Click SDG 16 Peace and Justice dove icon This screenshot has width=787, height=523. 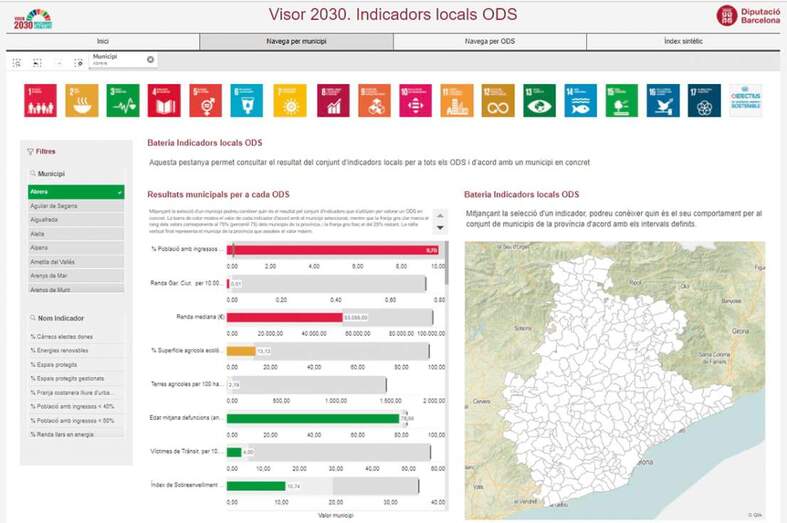click(x=663, y=100)
